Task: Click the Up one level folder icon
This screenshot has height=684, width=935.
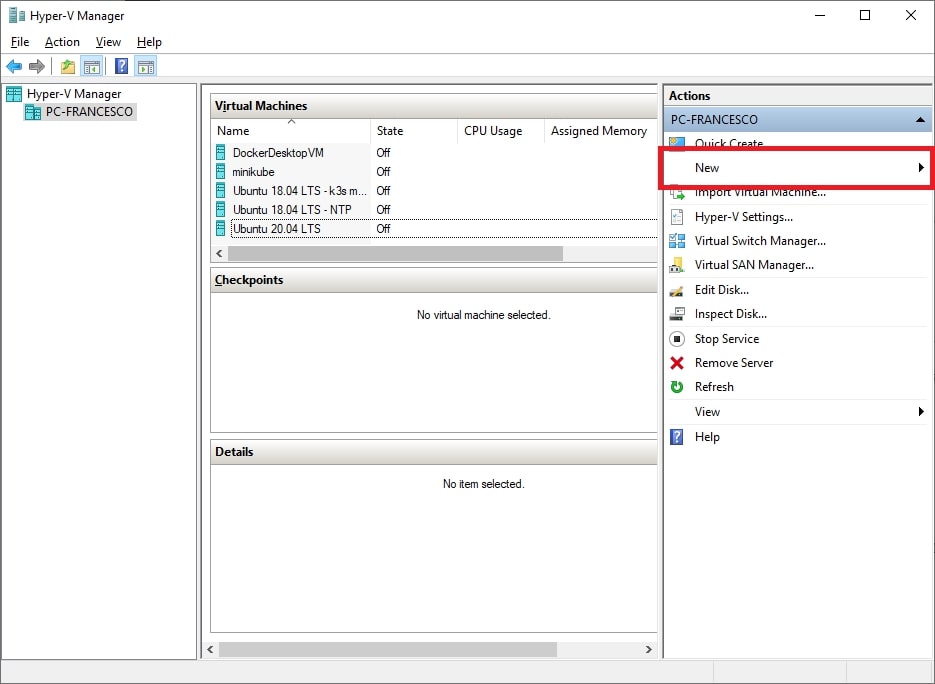Action: (x=68, y=66)
